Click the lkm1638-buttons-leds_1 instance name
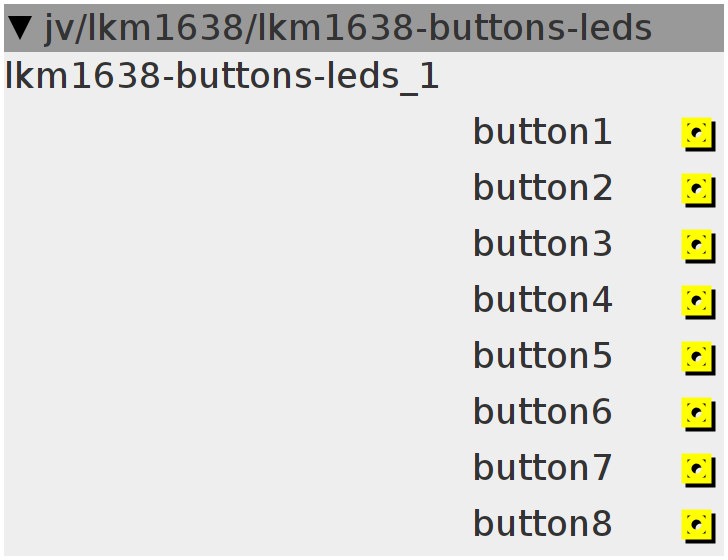 tap(221, 77)
